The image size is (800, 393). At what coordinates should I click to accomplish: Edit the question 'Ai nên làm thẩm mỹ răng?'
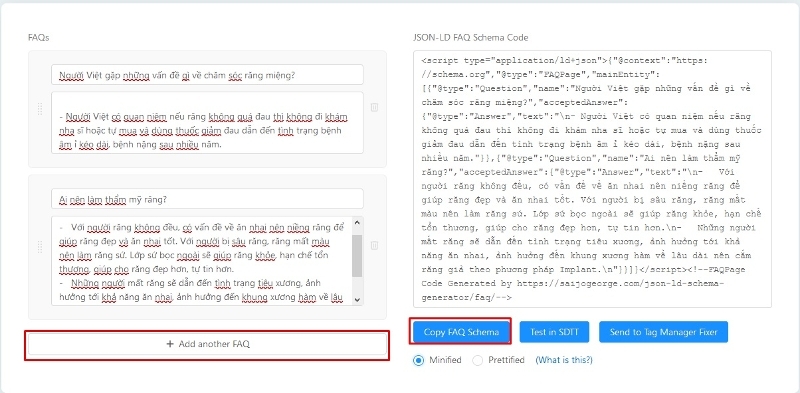coord(208,199)
